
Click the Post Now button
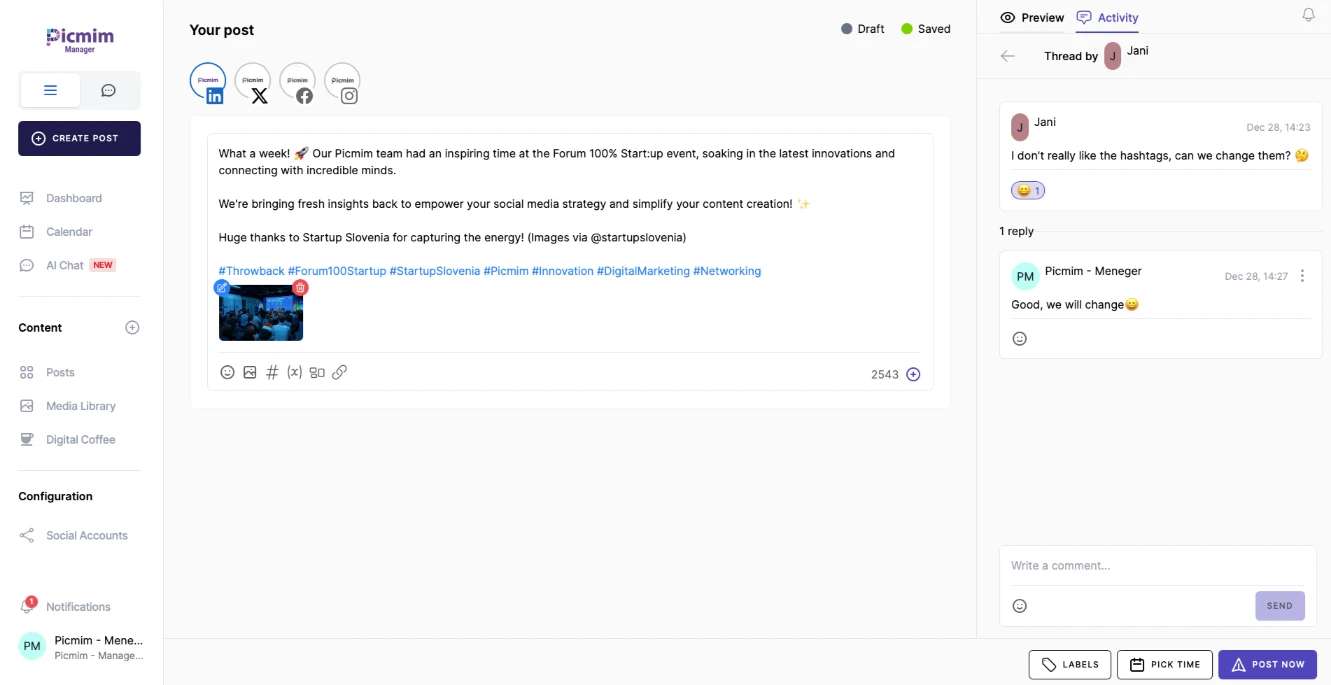click(1268, 664)
